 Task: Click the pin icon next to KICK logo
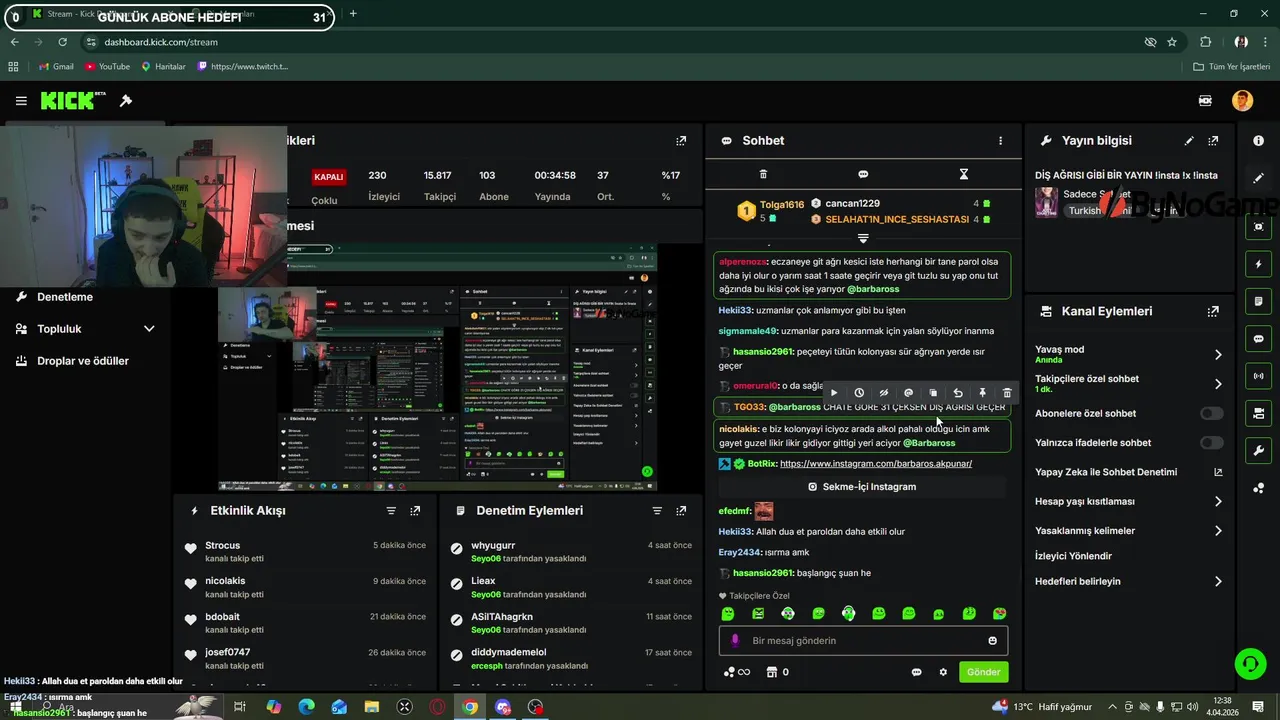[126, 101]
